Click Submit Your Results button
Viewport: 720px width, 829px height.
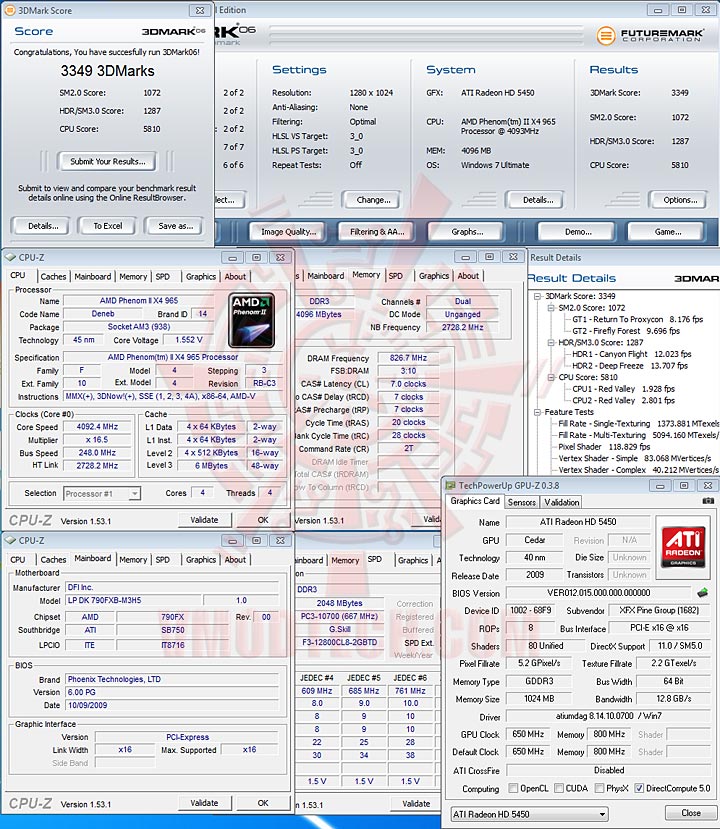[107, 162]
